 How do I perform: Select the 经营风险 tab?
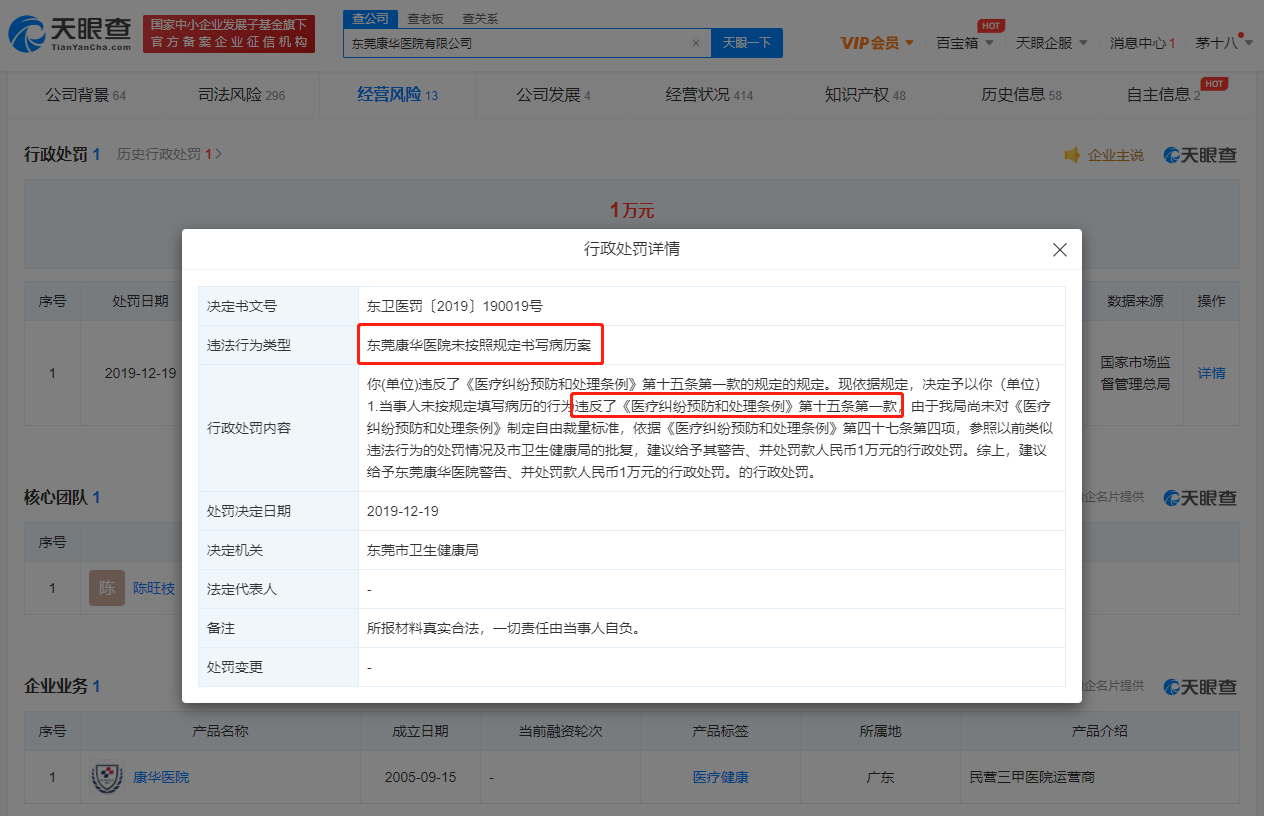point(397,95)
